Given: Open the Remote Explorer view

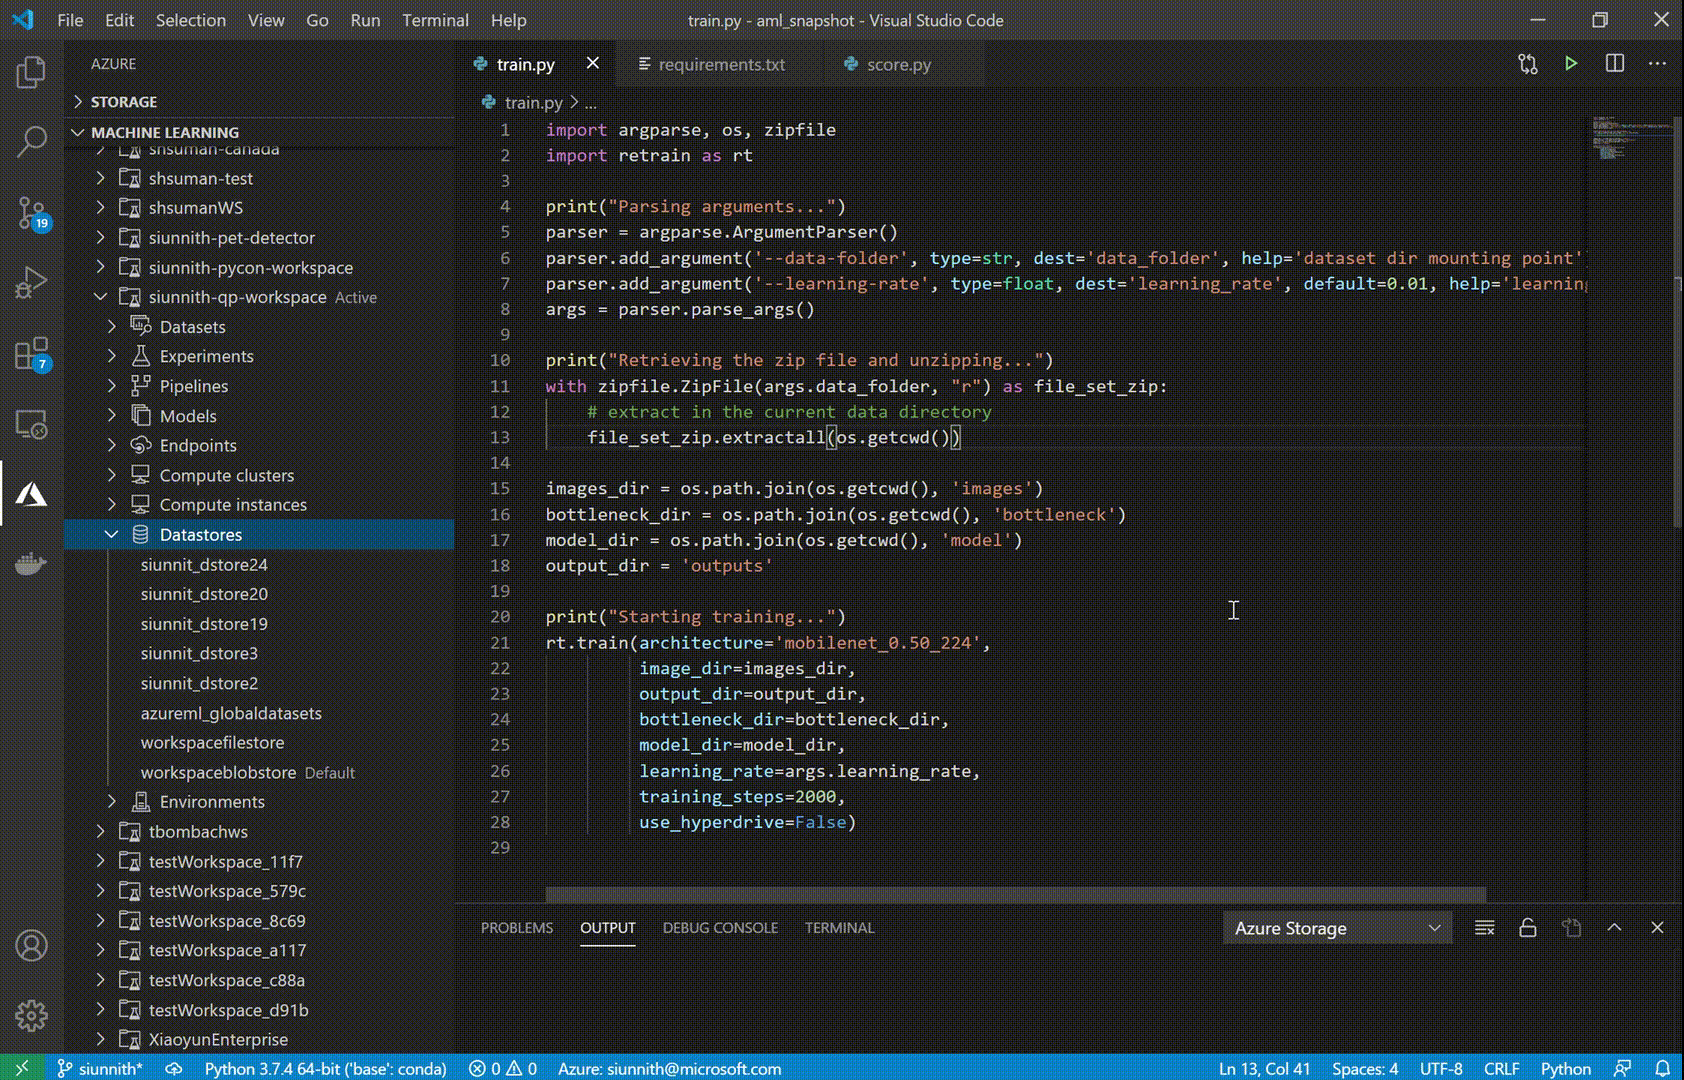Looking at the screenshot, I should click(31, 424).
